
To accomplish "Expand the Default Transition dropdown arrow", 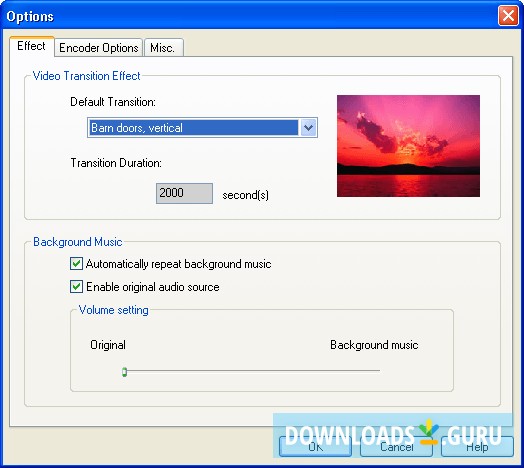I will tap(308, 127).
